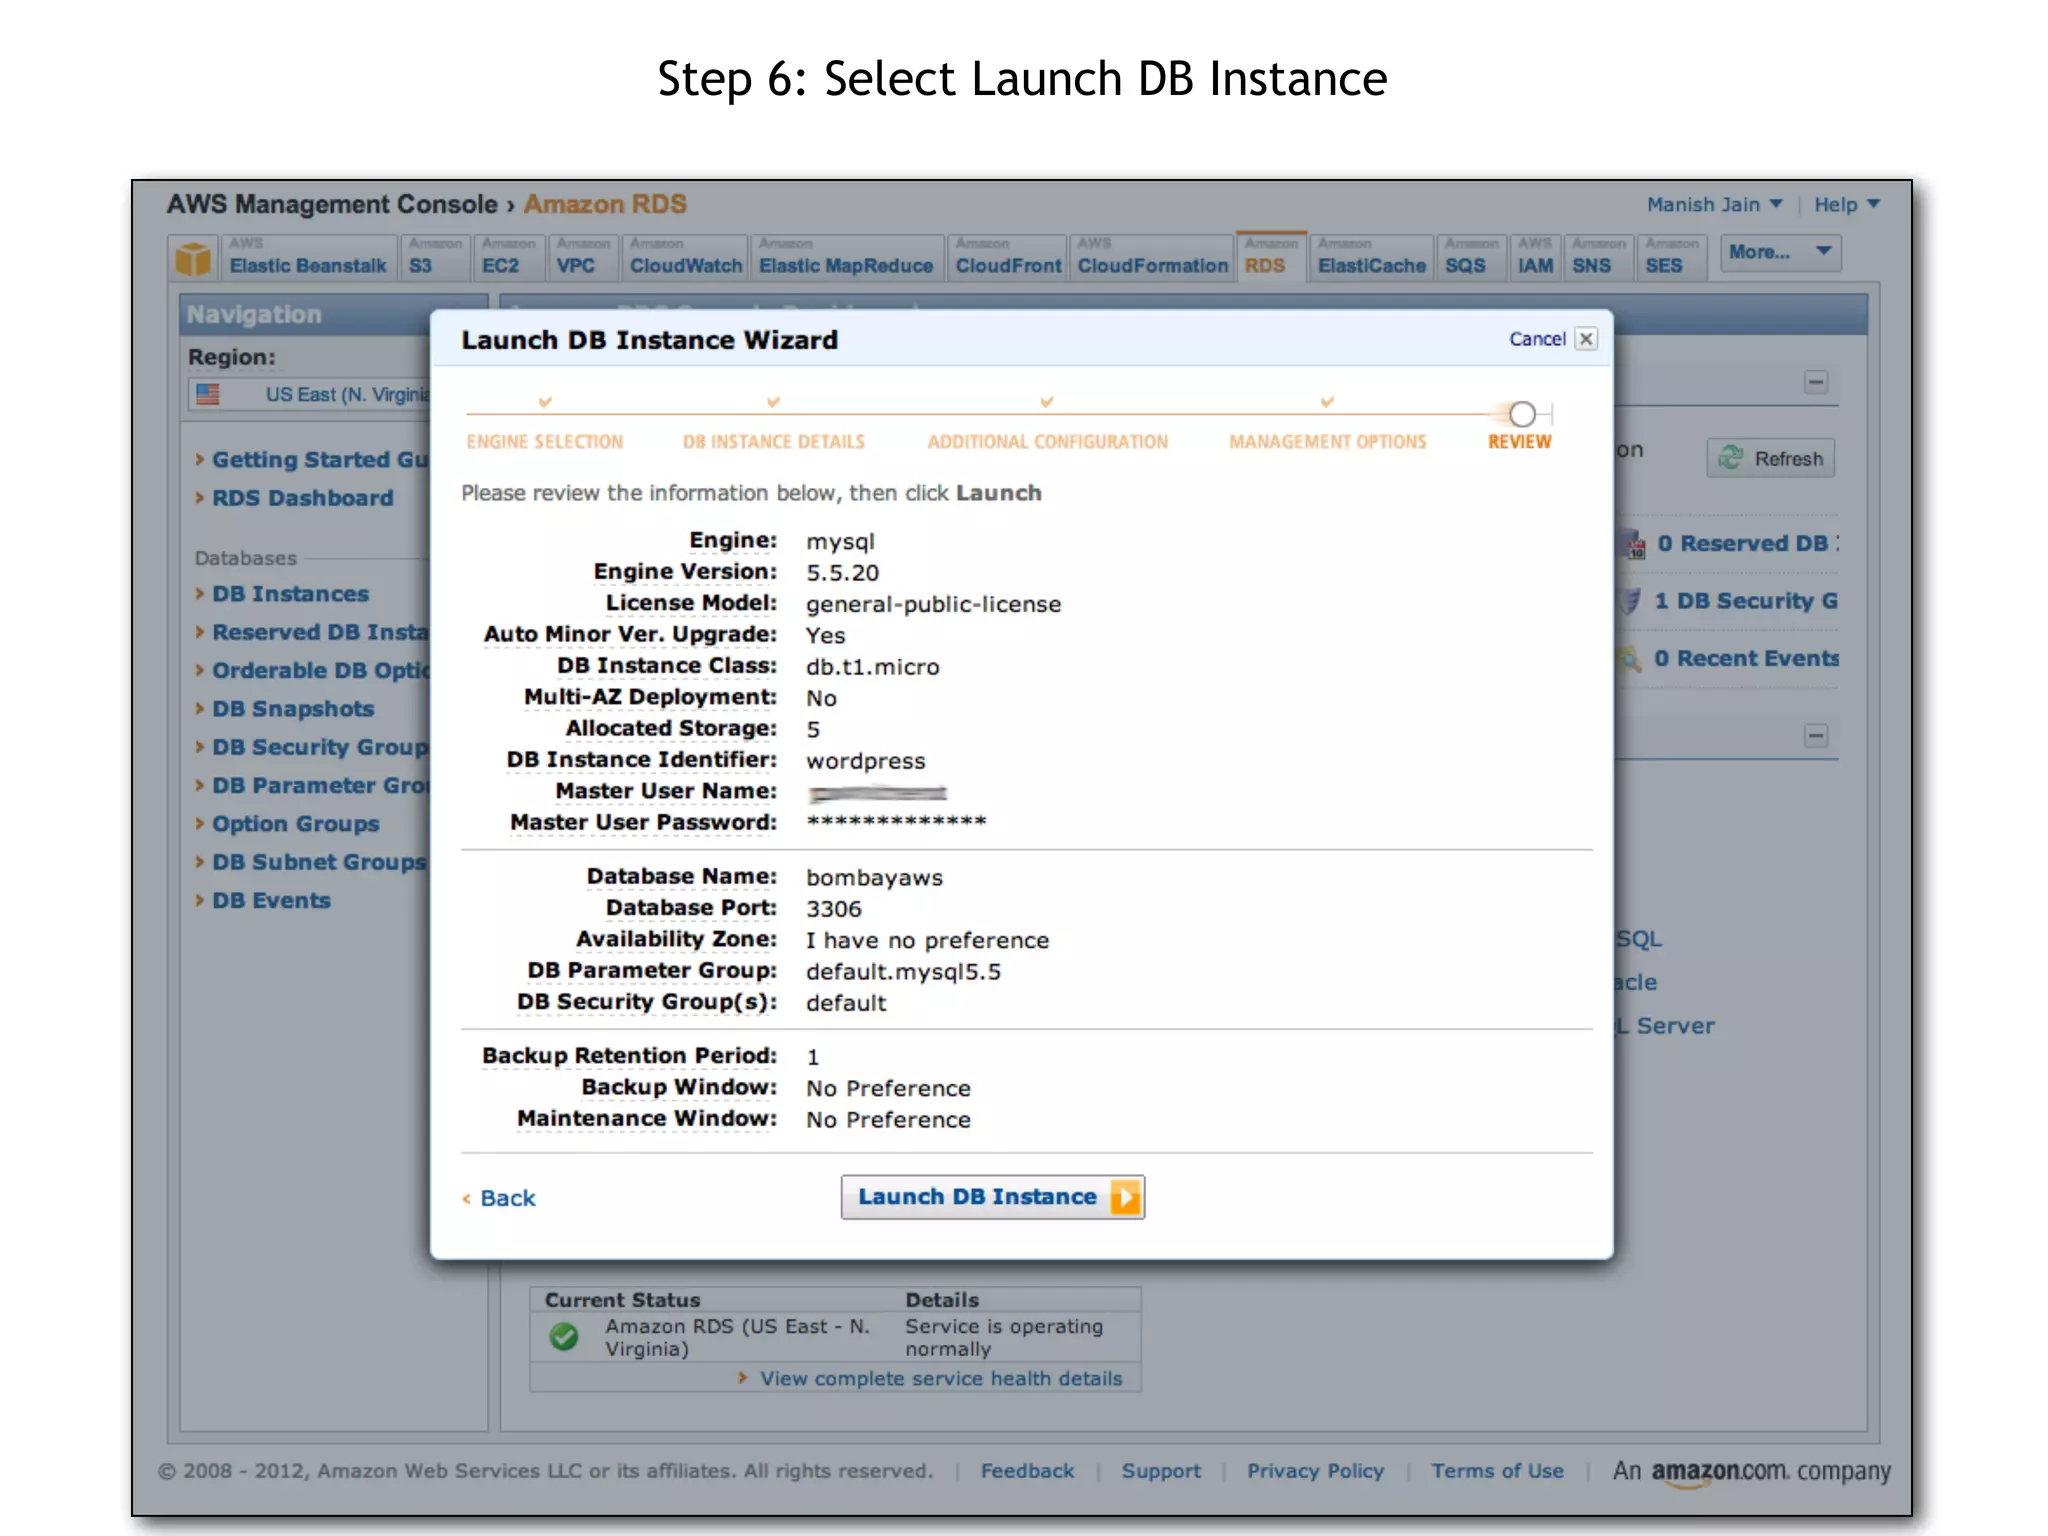Open the CloudWatch service tab

point(686,258)
